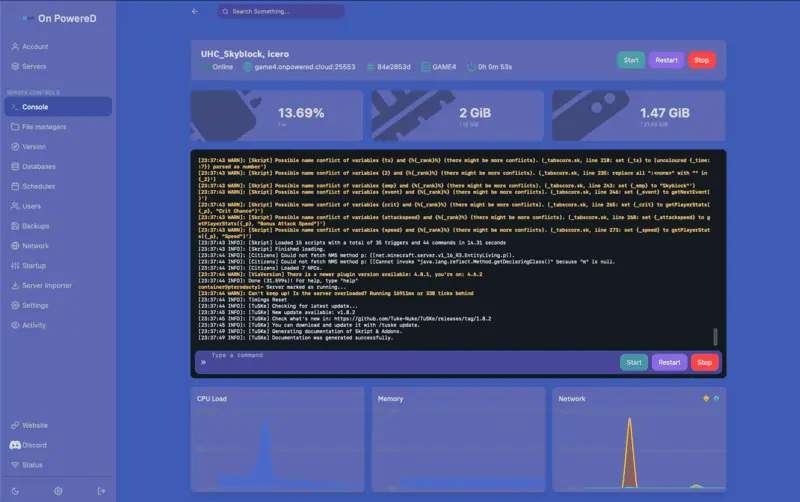Click the teal legend icon on the Network chart
This screenshot has height=502, width=800.
click(716, 398)
